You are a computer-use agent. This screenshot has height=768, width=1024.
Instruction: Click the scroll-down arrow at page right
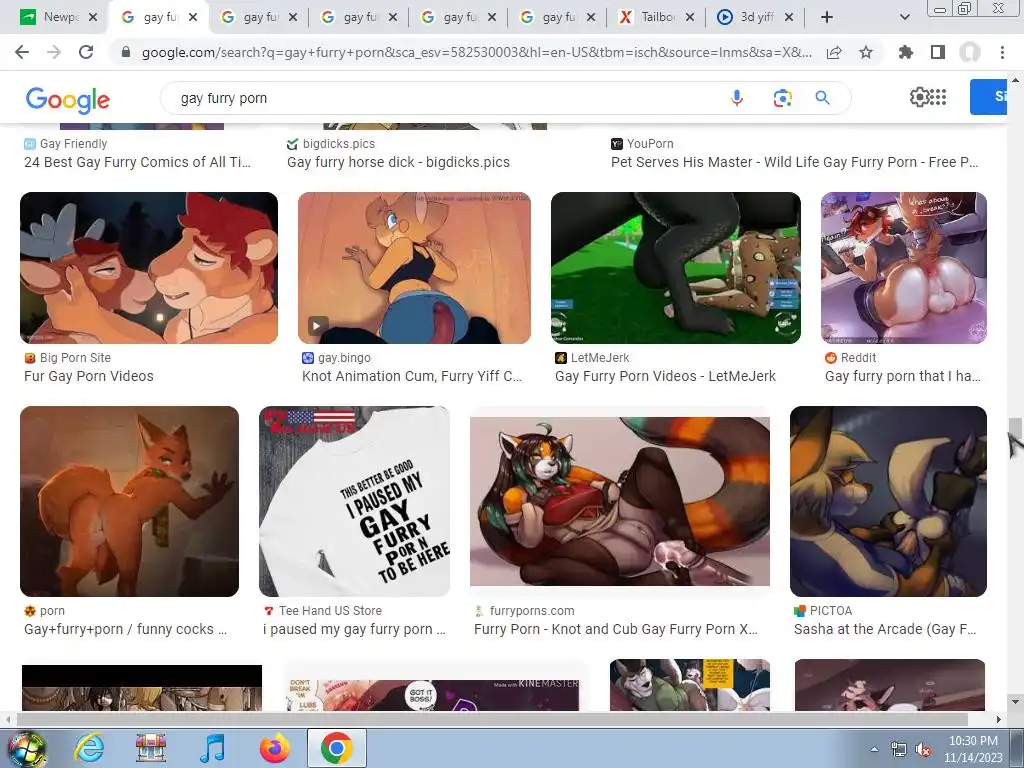point(1014,703)
